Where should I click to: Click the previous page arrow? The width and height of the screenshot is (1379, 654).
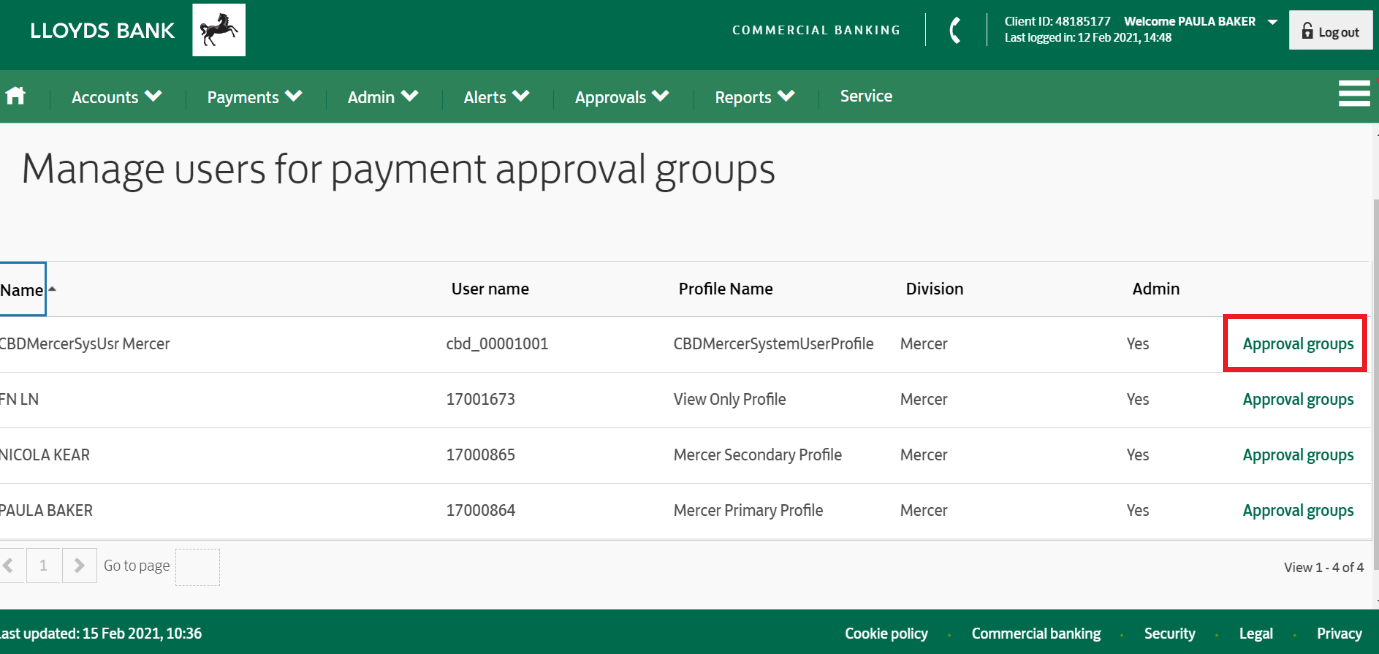pyautogui.click(x=10, y=566)
